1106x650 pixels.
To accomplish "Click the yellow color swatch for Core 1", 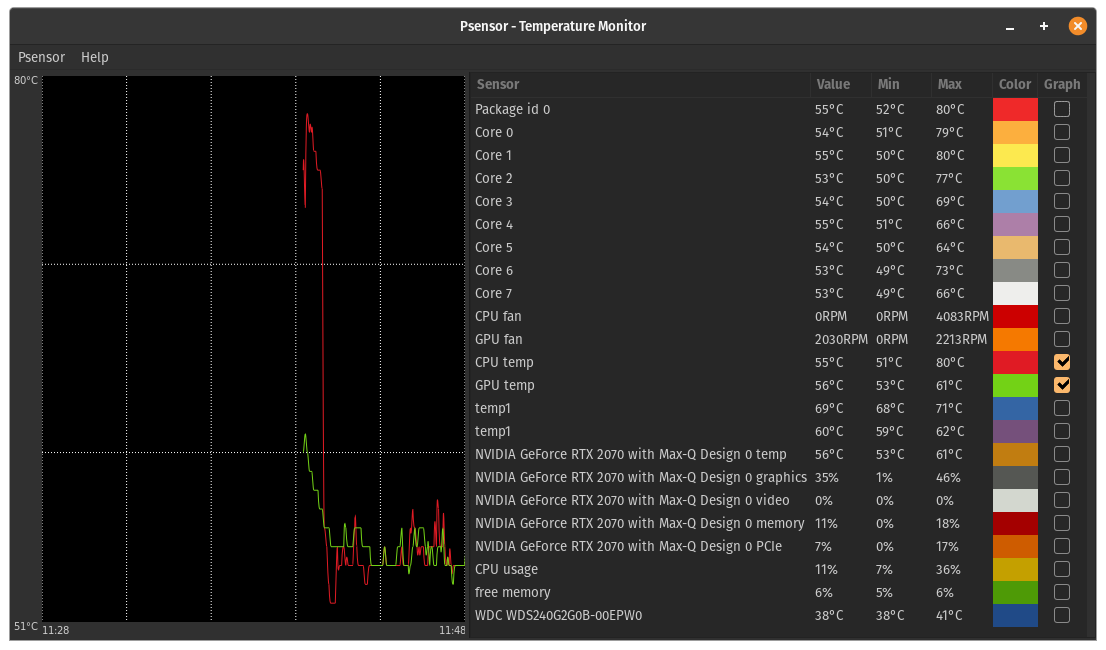I will 1015,155.
